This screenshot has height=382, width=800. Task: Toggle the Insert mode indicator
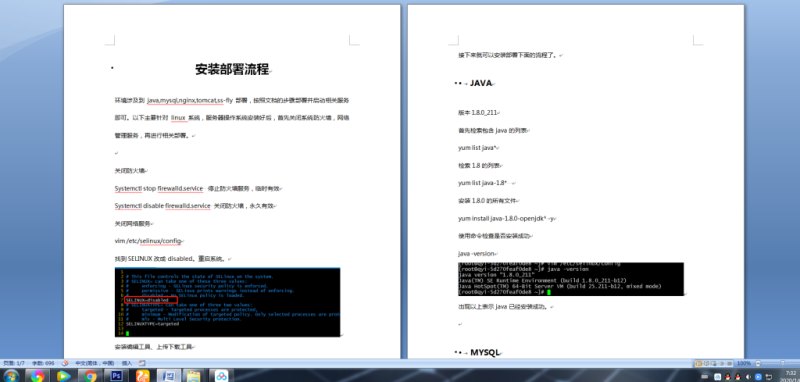tap(127, 363)
